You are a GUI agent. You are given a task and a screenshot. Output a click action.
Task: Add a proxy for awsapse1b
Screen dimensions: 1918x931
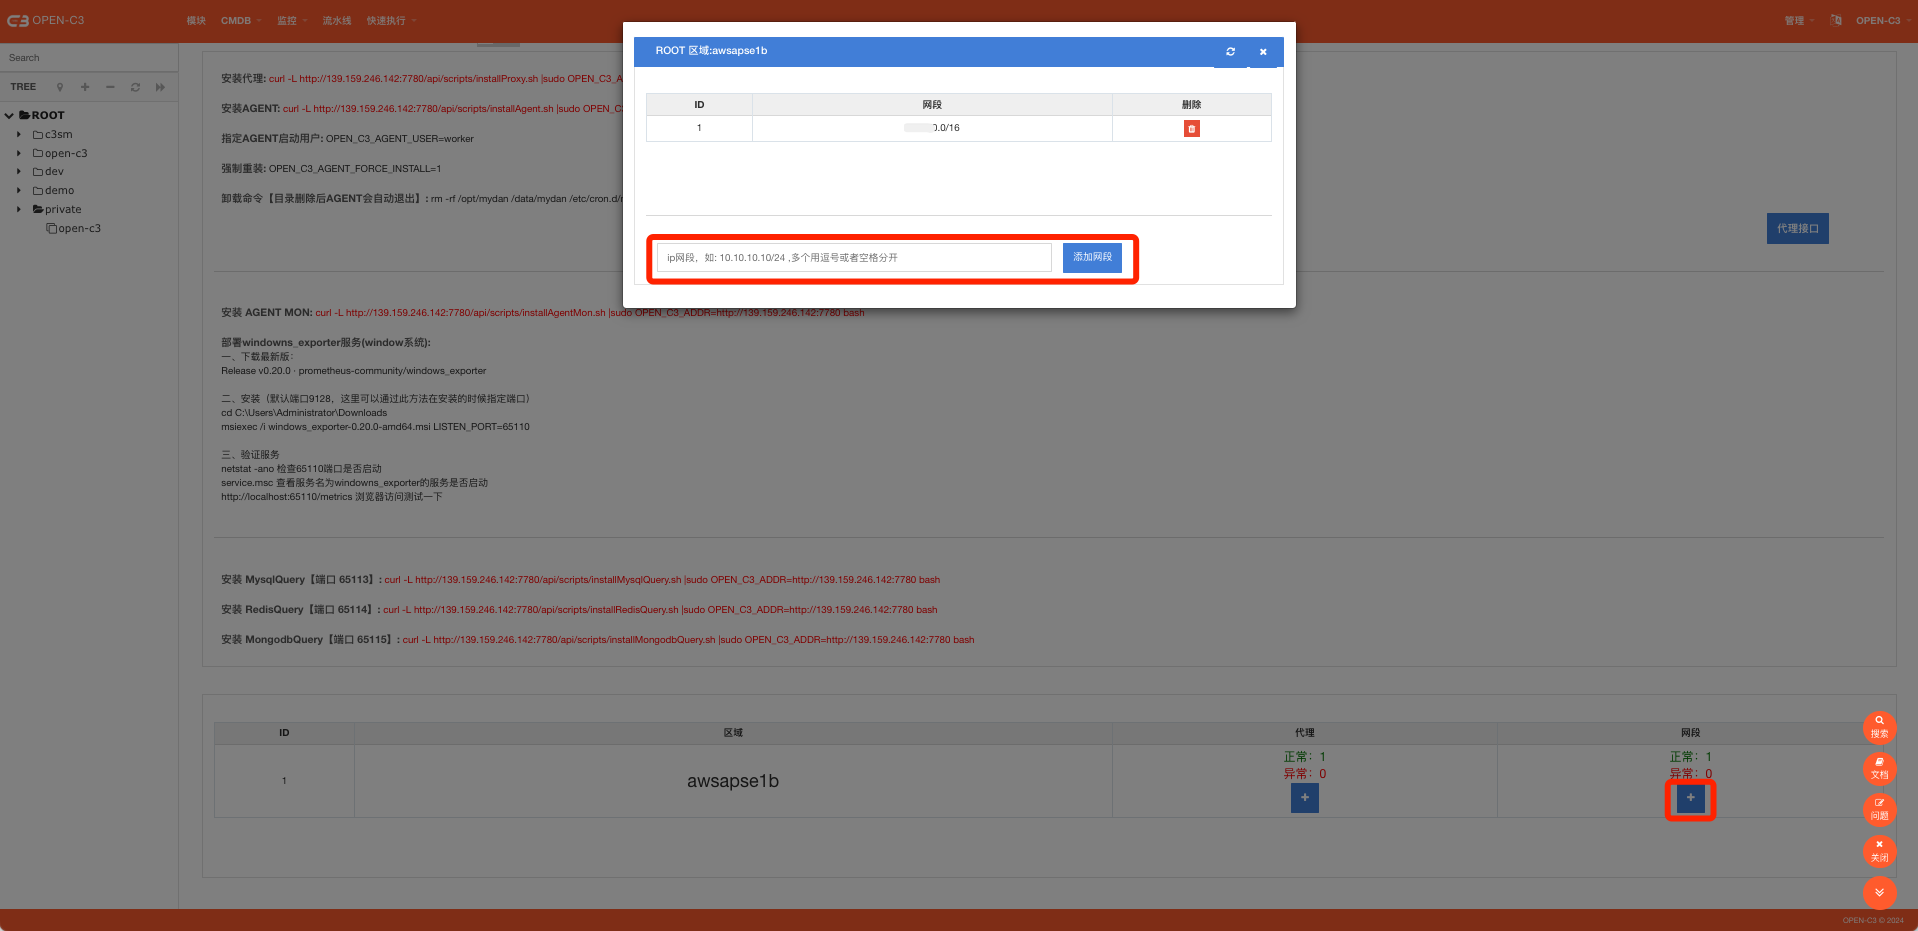pos(1305,798)
